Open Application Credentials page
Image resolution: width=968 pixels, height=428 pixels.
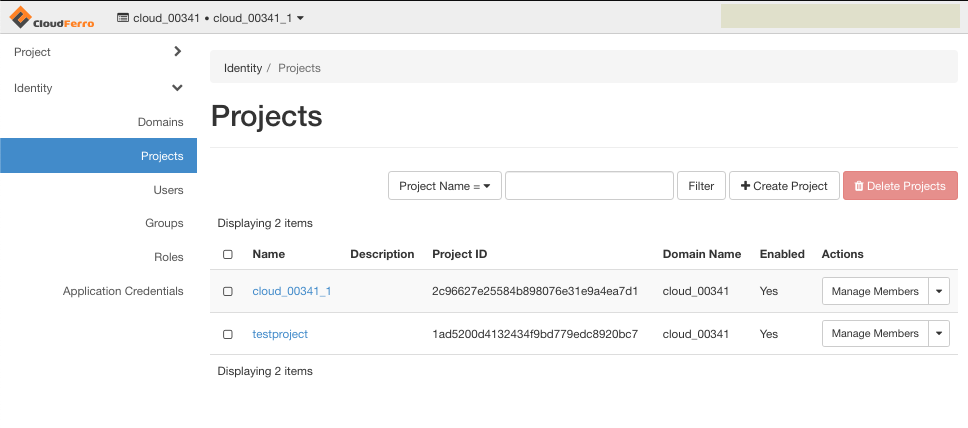coord(123,291)
